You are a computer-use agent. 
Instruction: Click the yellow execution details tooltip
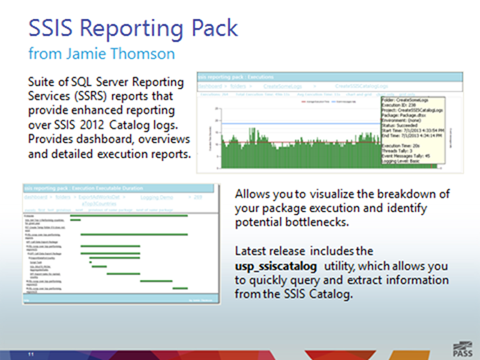point(413,130)
